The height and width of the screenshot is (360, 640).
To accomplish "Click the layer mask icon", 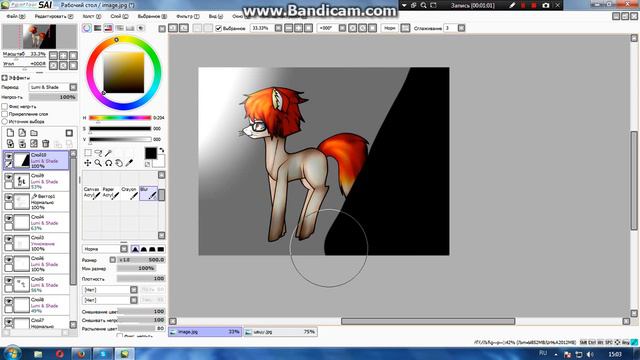I will point(69,133).
